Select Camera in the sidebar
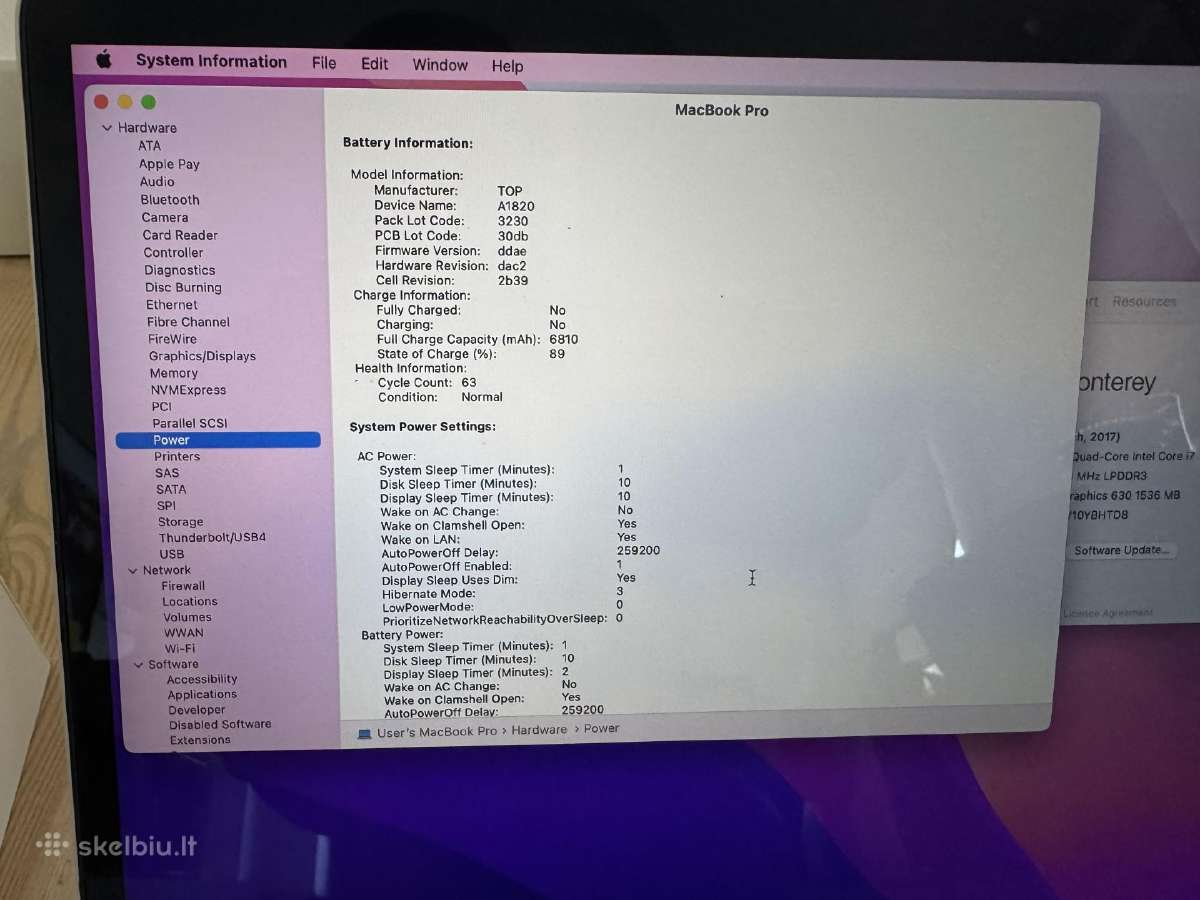1200x900 pixels. 165,218
